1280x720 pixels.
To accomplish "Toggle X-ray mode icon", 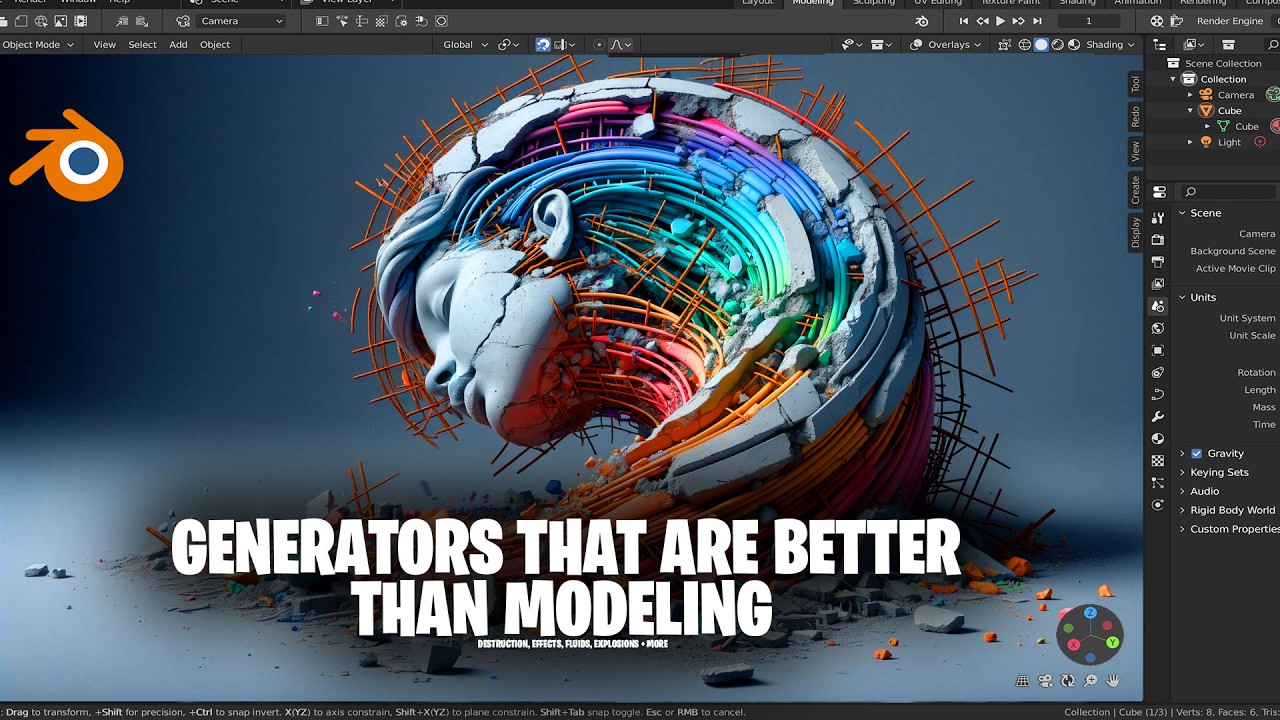I will (1005, 44).
